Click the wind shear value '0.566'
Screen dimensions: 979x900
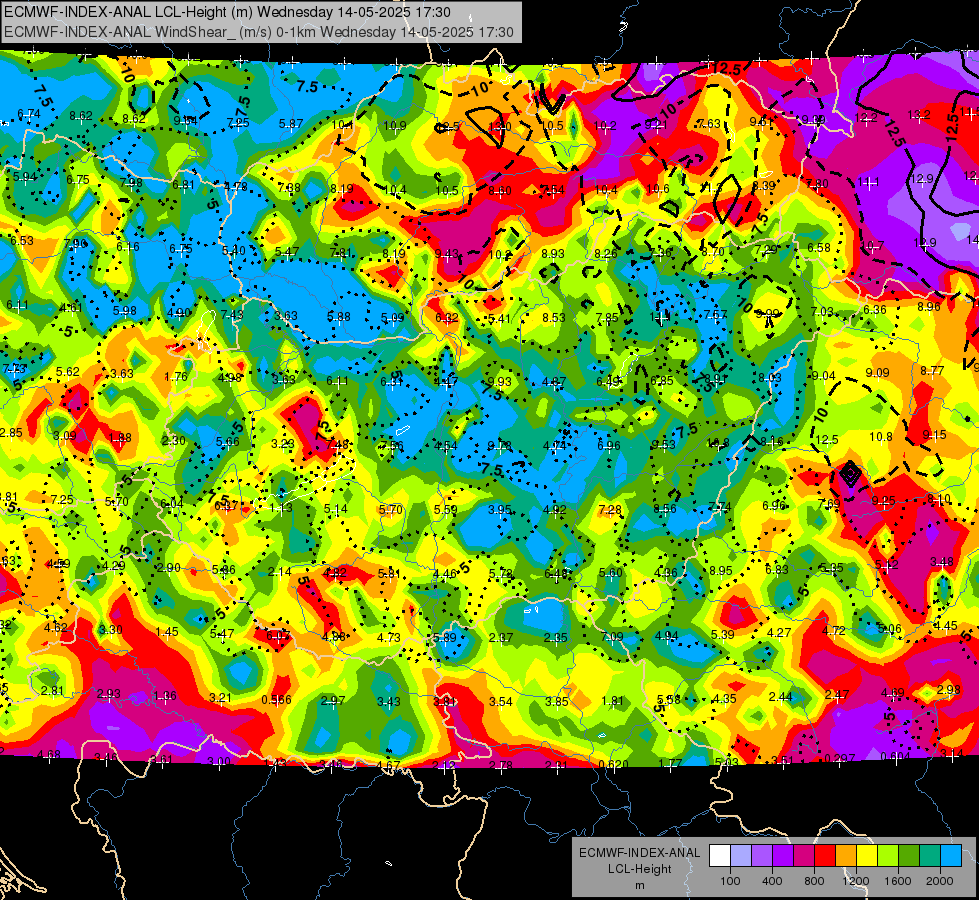276,700
